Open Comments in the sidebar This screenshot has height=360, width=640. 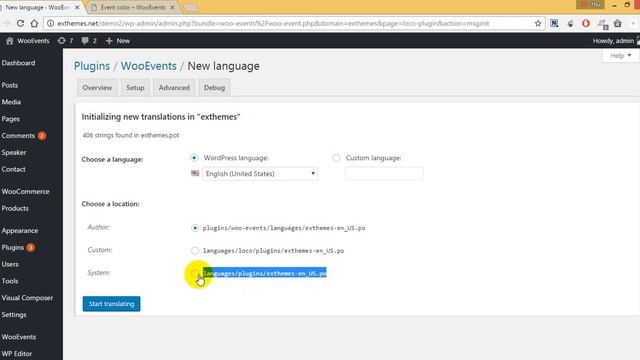pyautogui.click(x=18, y=136)
